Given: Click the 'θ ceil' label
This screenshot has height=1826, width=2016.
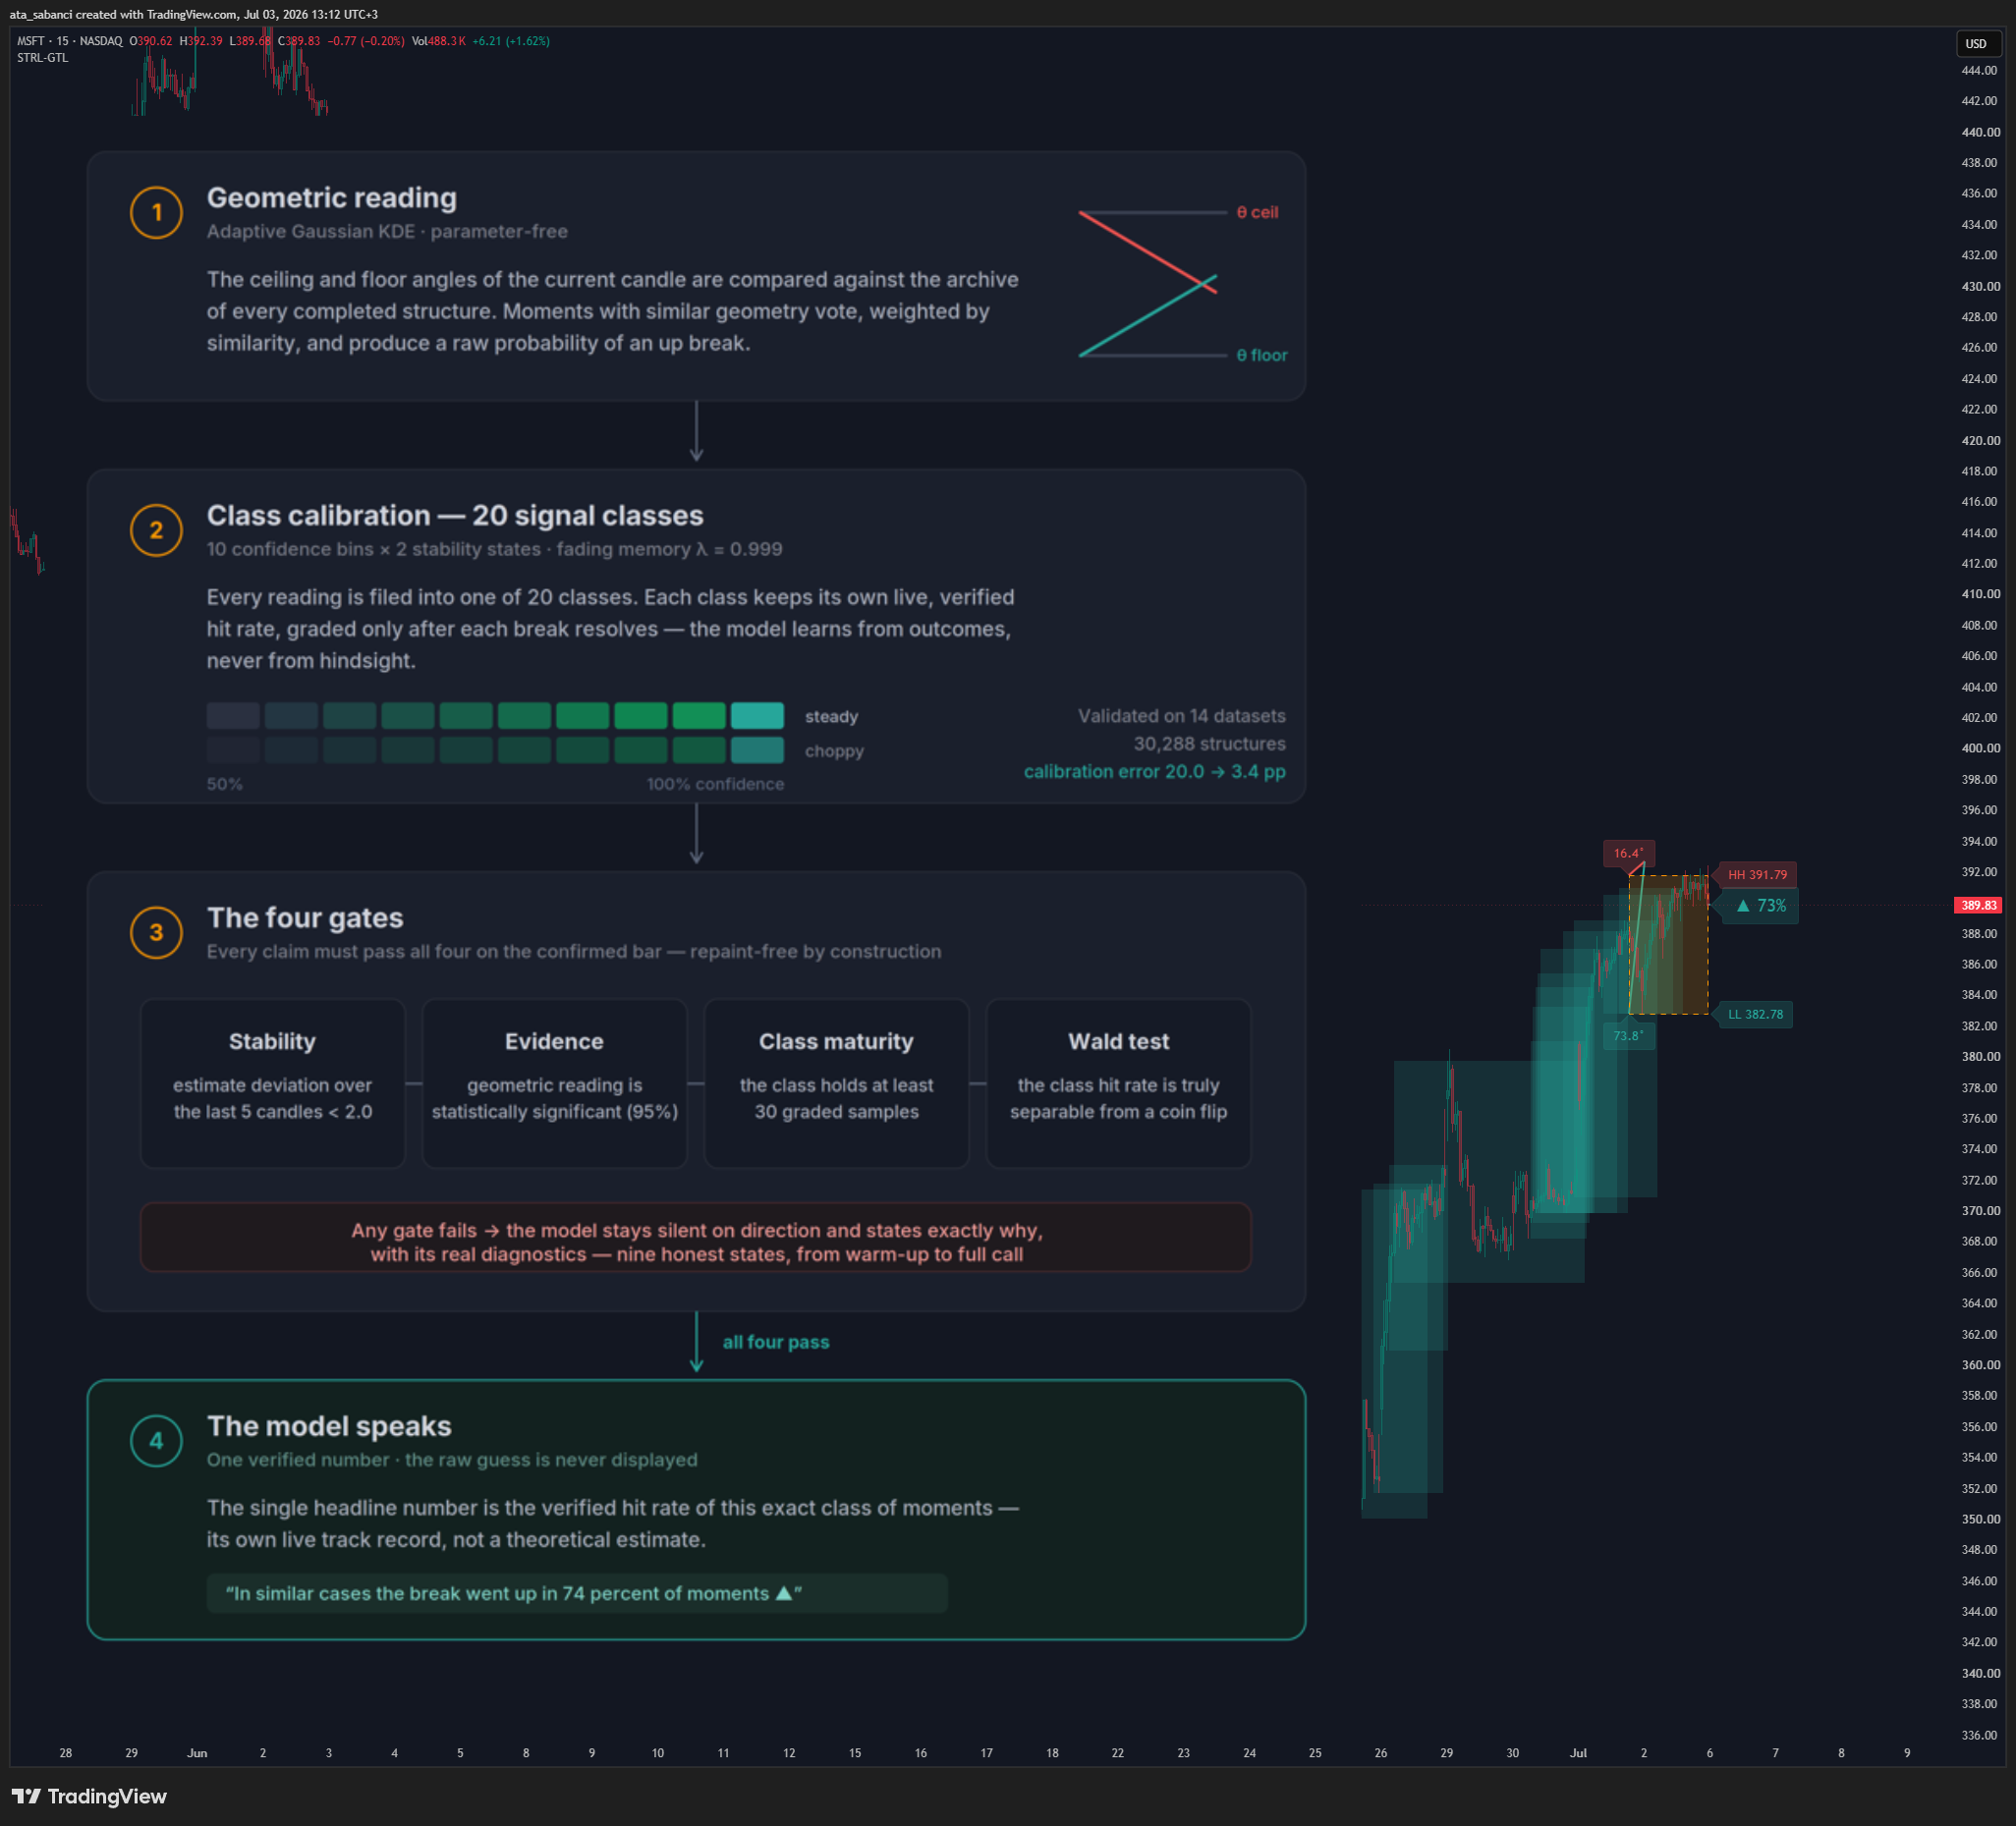Looking at the screenshot, I should [1257, 212].
